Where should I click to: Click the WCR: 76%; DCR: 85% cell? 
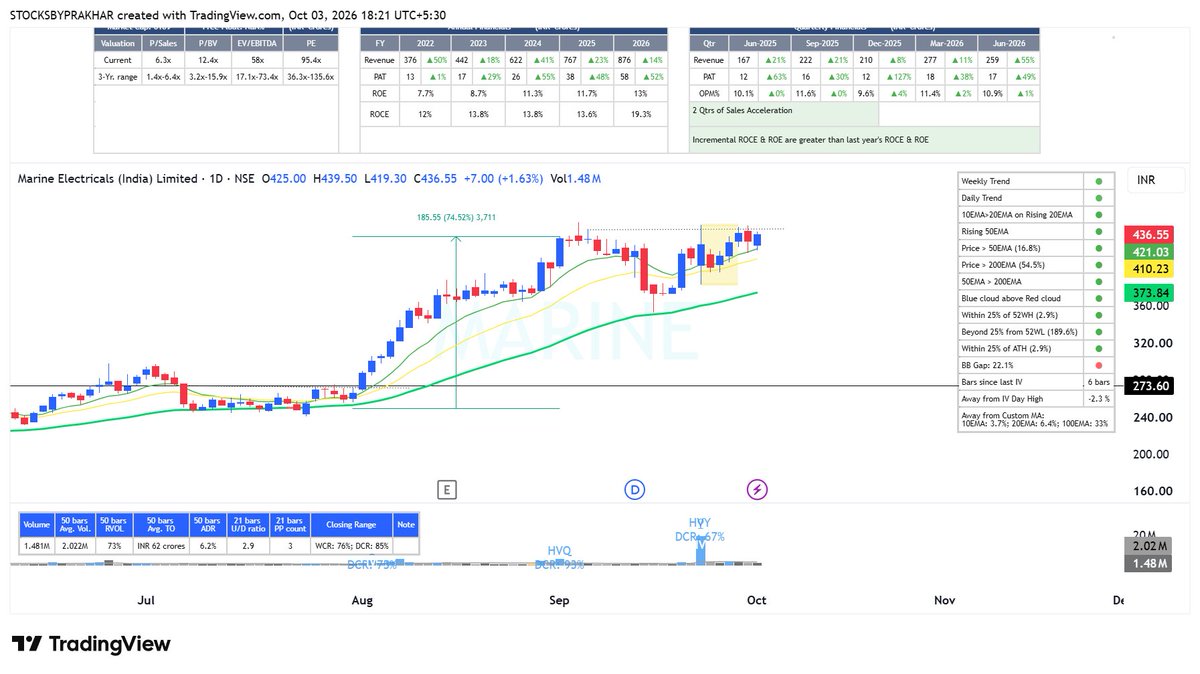pos(351,546)
